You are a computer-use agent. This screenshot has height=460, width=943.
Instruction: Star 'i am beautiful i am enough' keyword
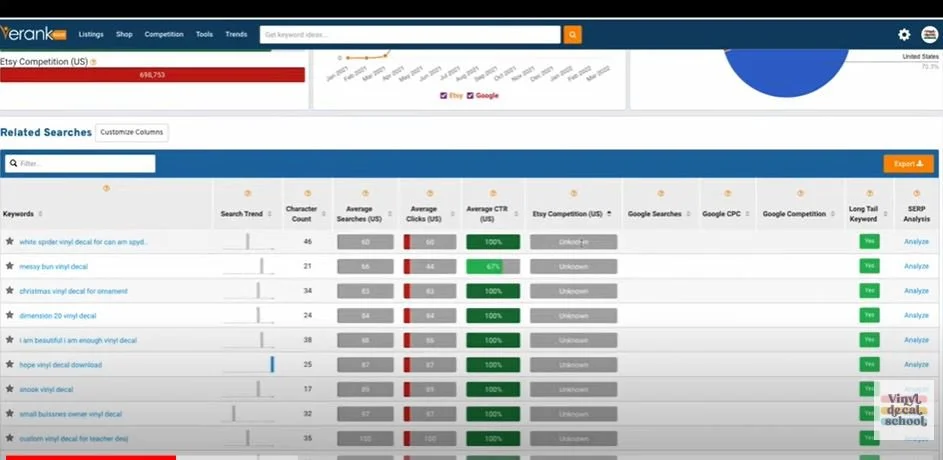tap(10, 340)
